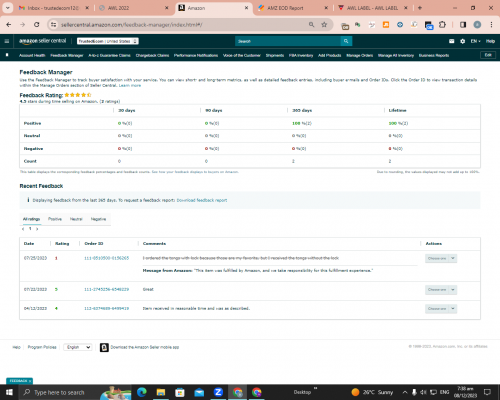This screenshot has height=400, width=500.
Task: Expand the action dropdown for the 07/25/2023 feedback
Action: click(x=453, y=258)
